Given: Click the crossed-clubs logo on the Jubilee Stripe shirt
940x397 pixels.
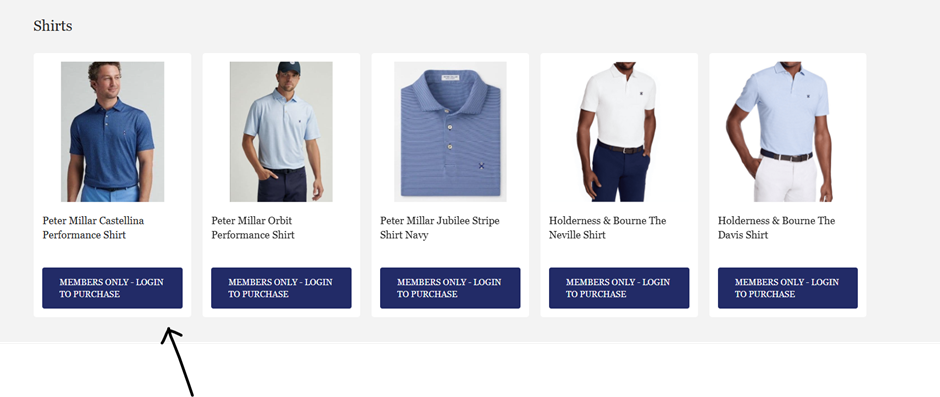Looking at the screenshot, I should [x=481, y=166].
